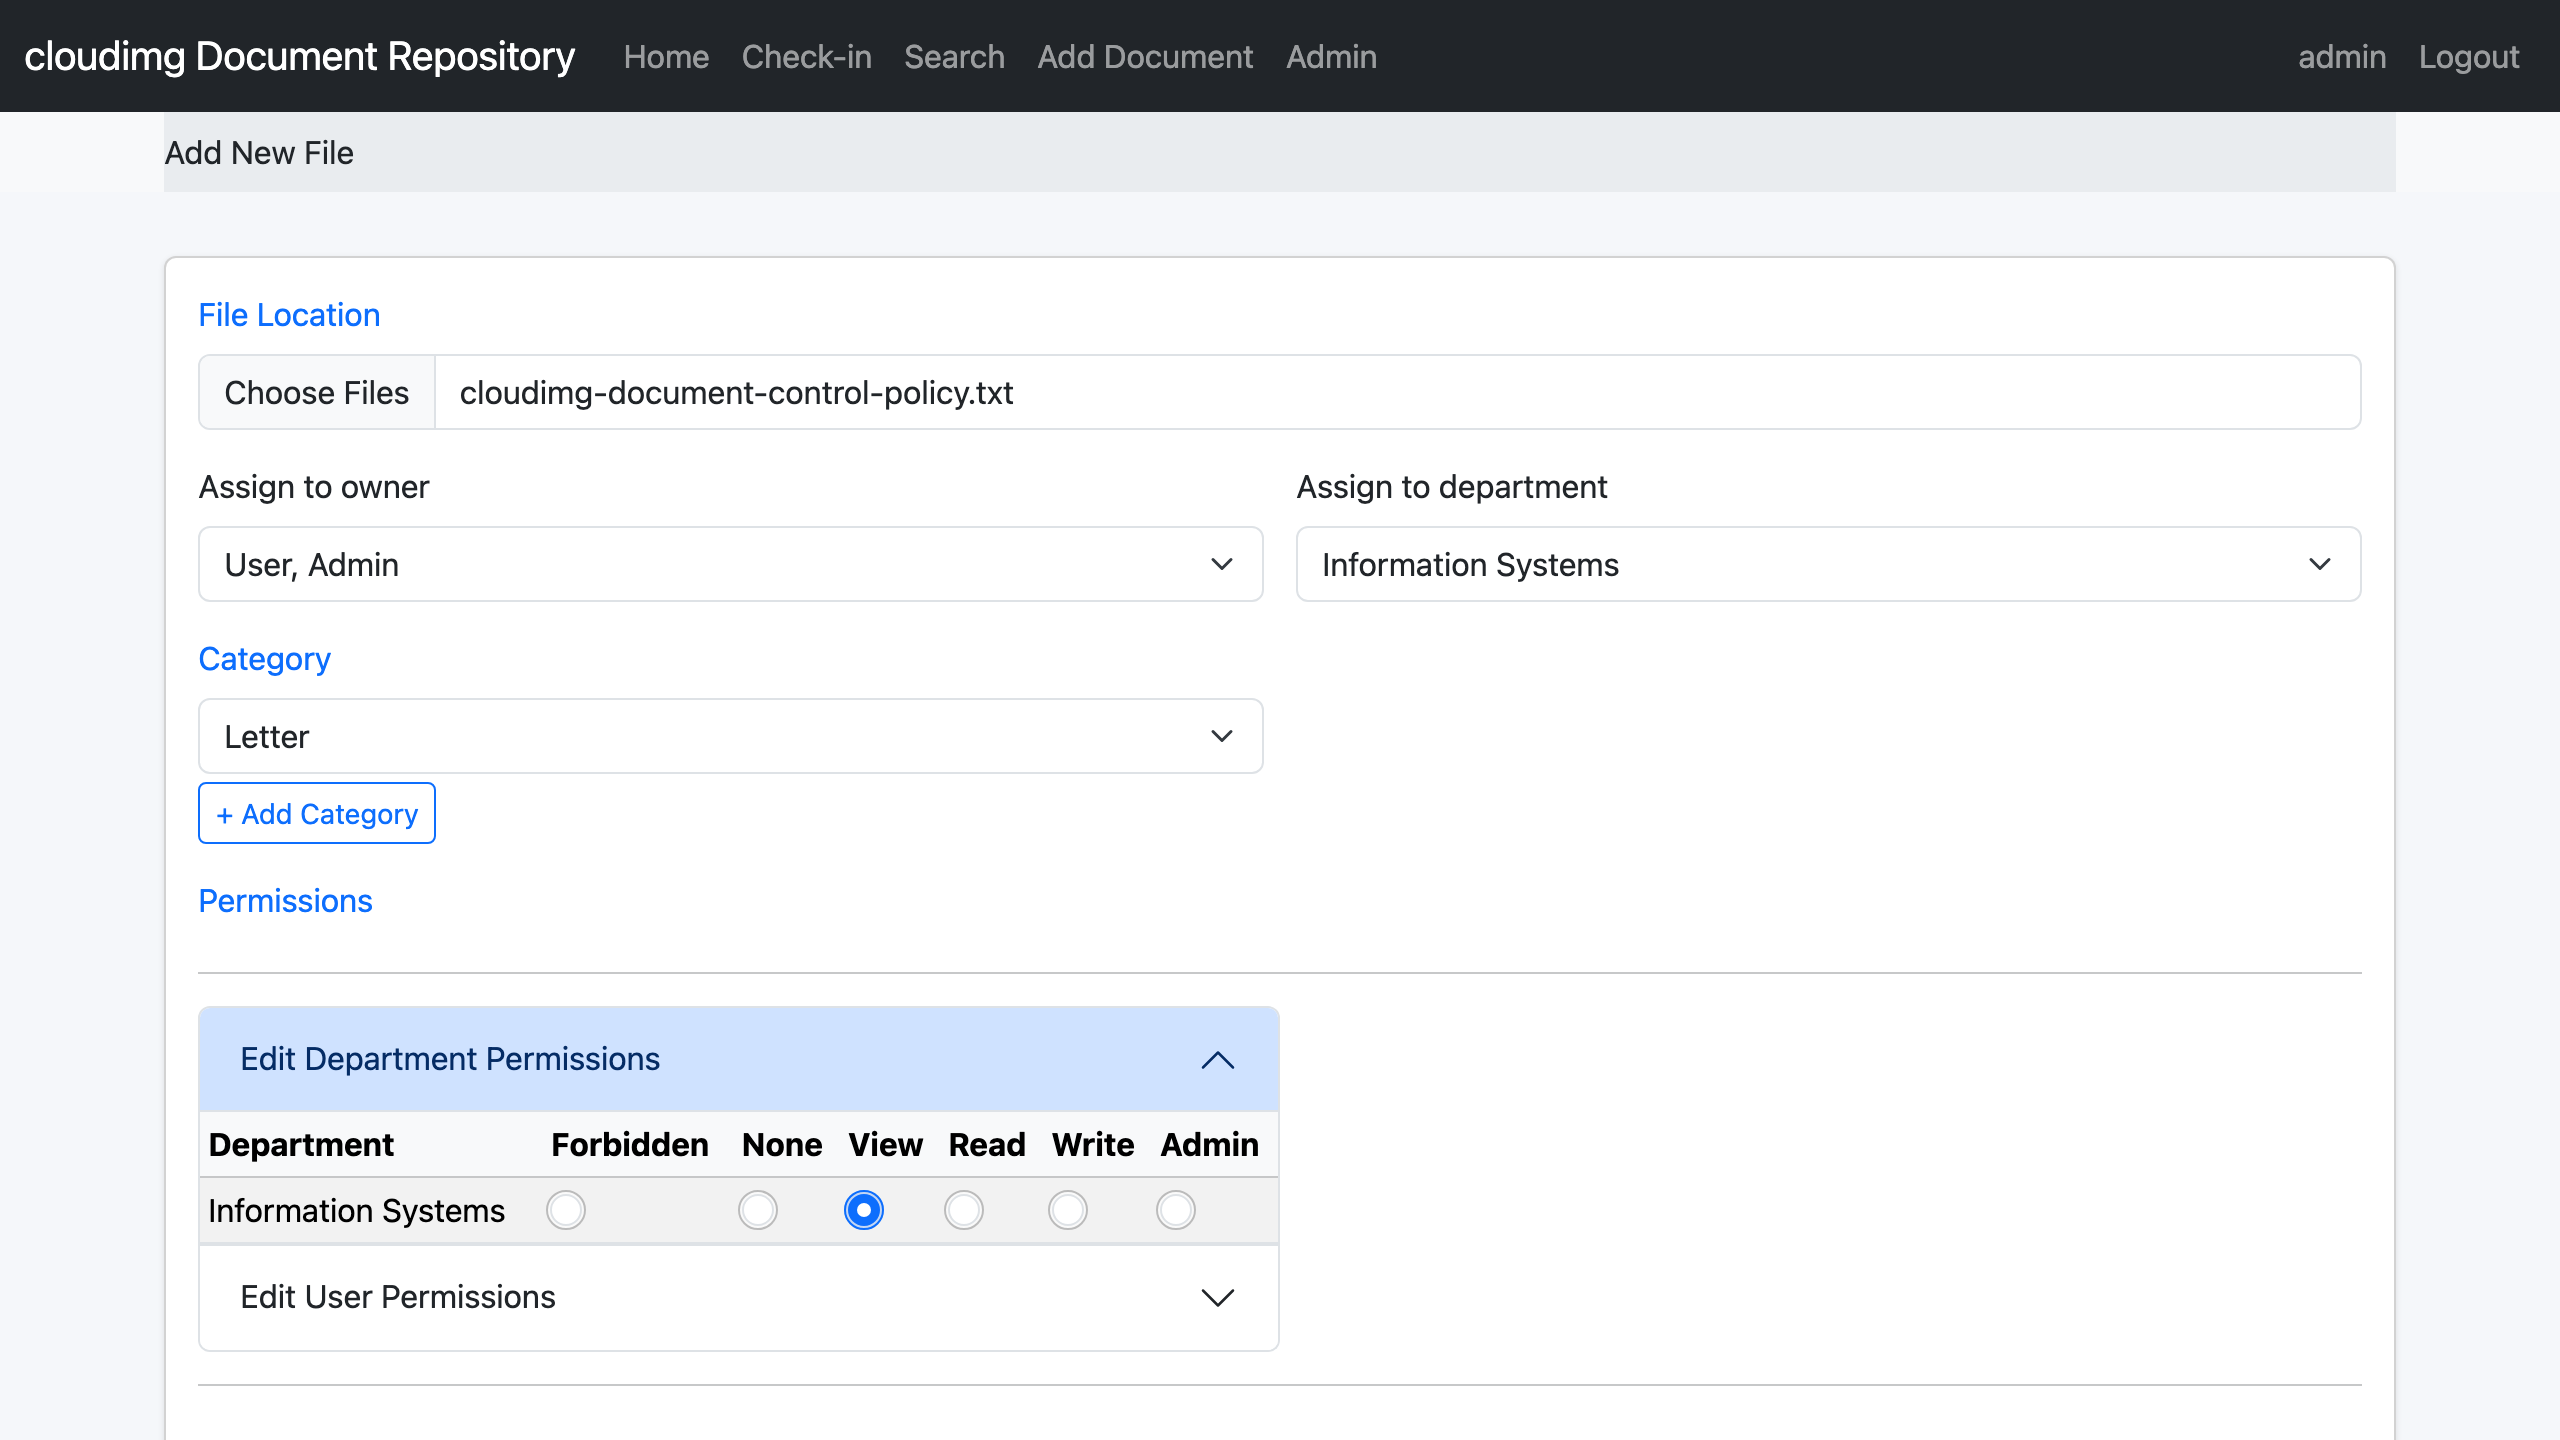This screenshot has height=1440, width=2560.
Task: Expand the Edit User Permissions section
Action: click(739, 1297)
